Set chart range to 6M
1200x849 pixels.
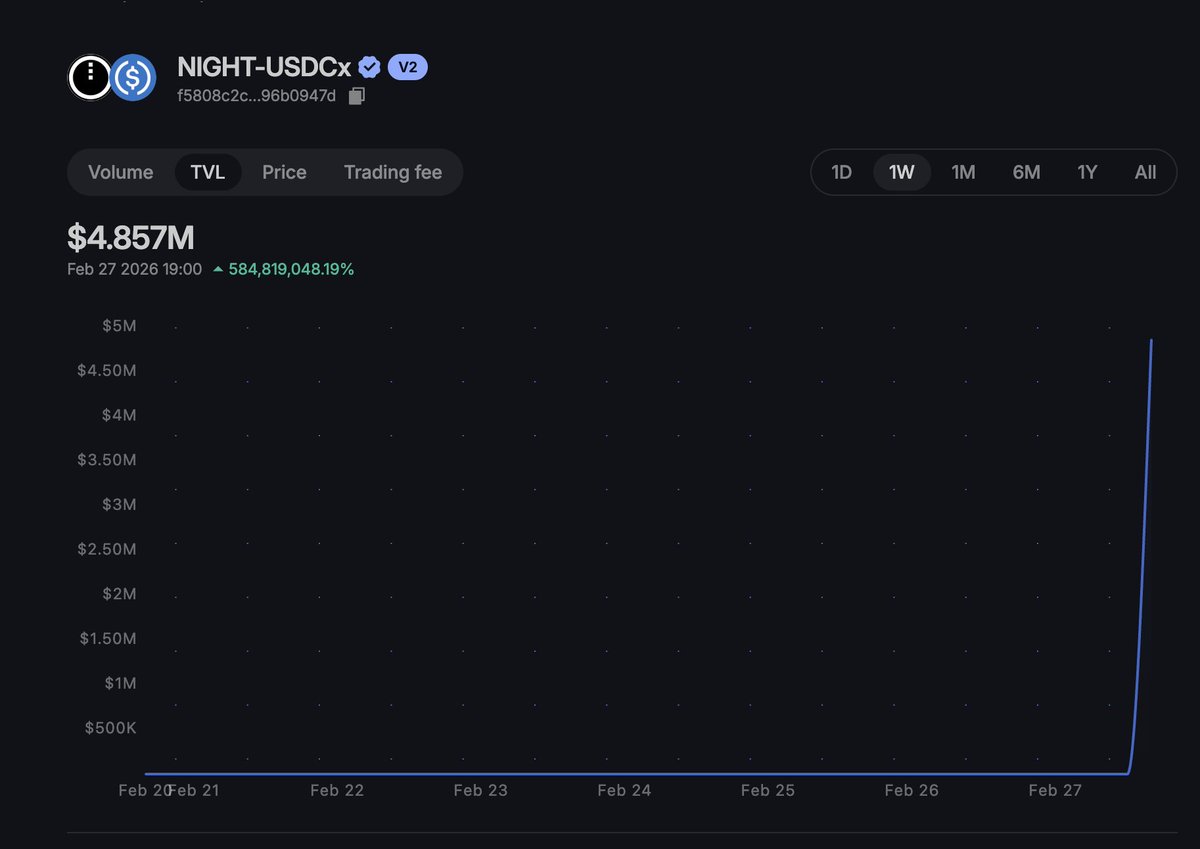pyautogui.click(x=1026, y=172)
